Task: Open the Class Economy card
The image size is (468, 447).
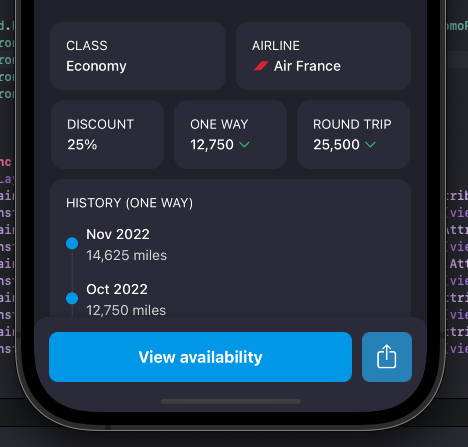Action: coord(138,56)
